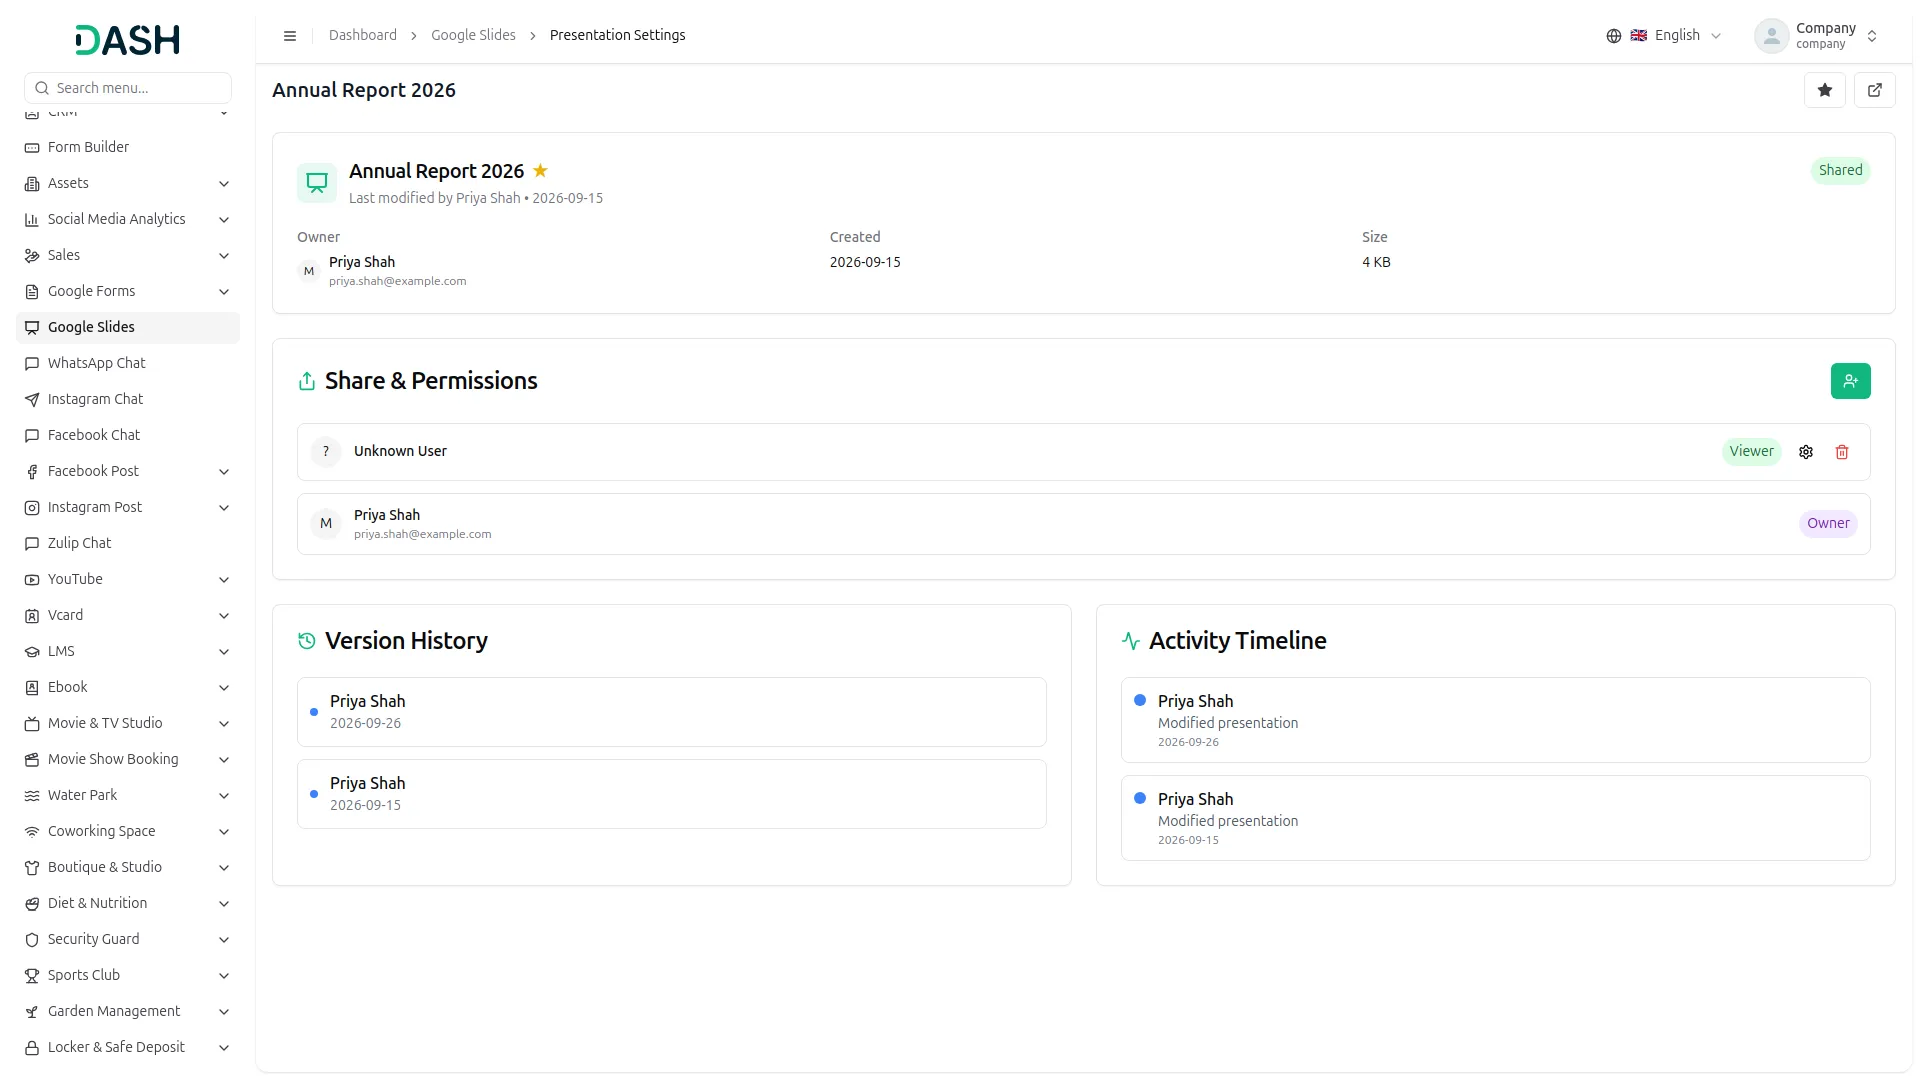This screenshot has height=1080, width=1920.
Task: Click the globe language icon
Action: (x=1614, y=36)
